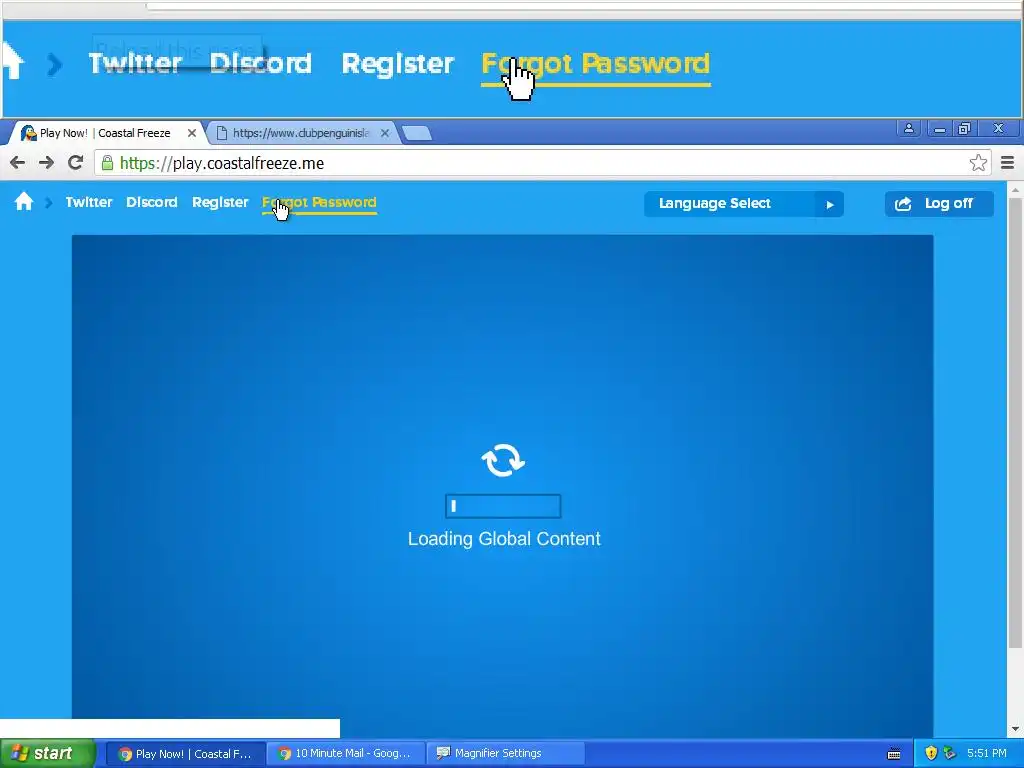The image size is (1024, 768).
Task: Bookmark the page with the star icon
Action: click(x=978, y=163)
